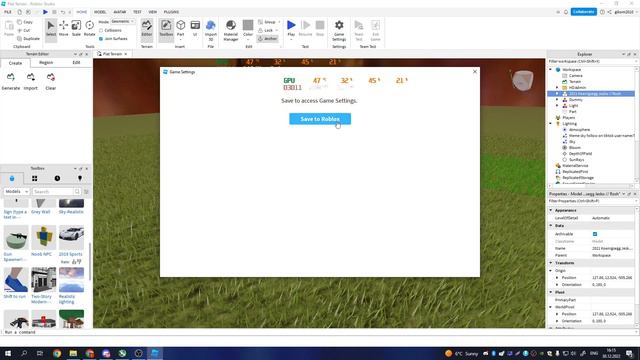
Task: Activate the Scale tool
Action: pyautogui.click(x=76, y=28)
